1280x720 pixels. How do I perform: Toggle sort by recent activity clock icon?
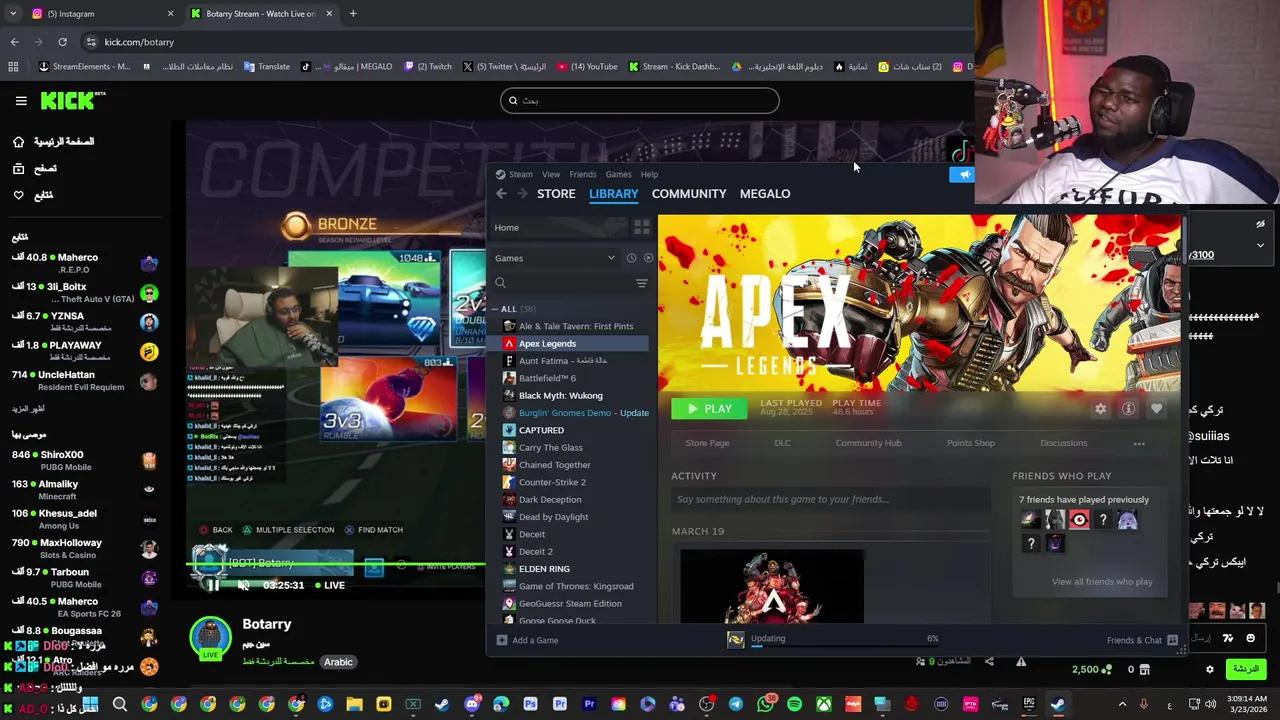[x=631, y=258]
